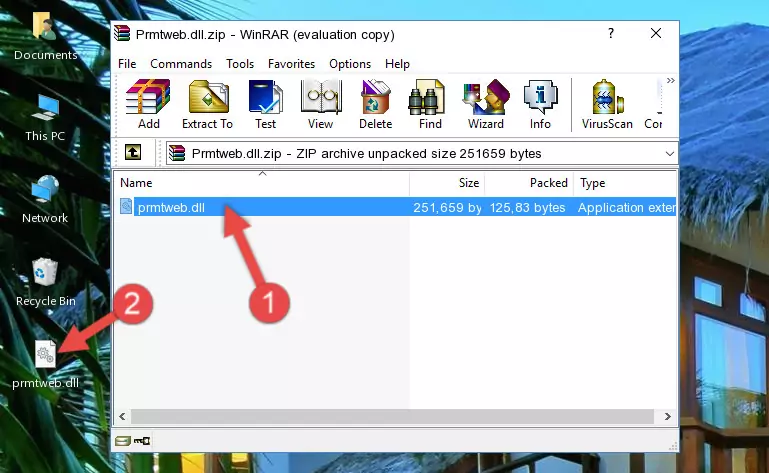Select the This PC desktop icon
The height and width of the screenshot is (473, 769).
(x=45, y=118)
